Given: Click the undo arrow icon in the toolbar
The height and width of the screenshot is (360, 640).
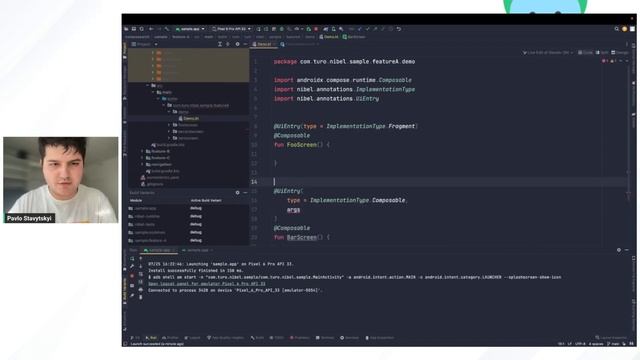Looking at the screenshot, I should tap(399, 29).
